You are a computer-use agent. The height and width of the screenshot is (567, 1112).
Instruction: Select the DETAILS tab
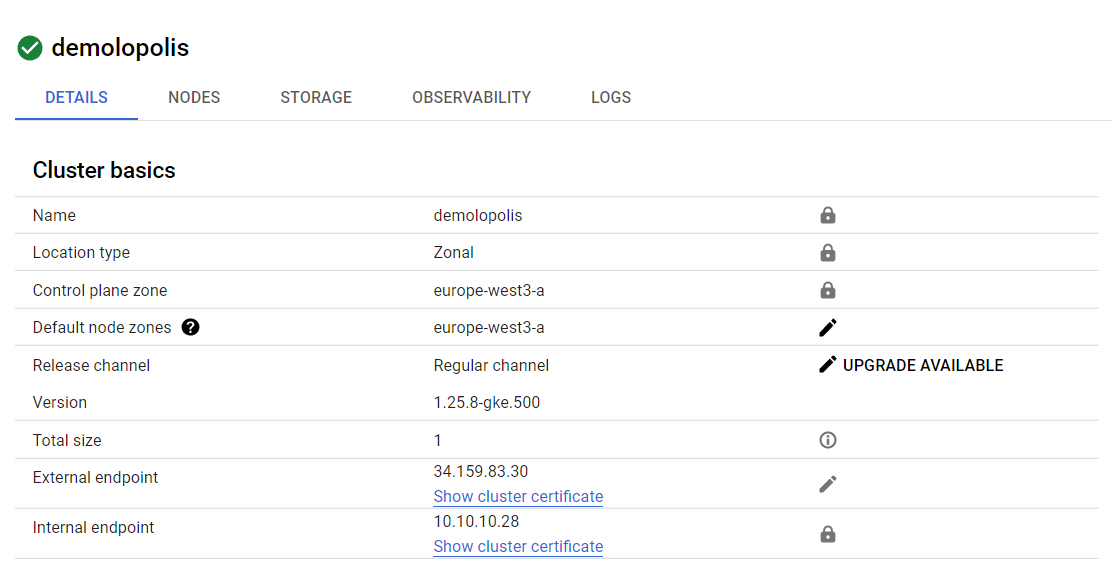(76, 97)
